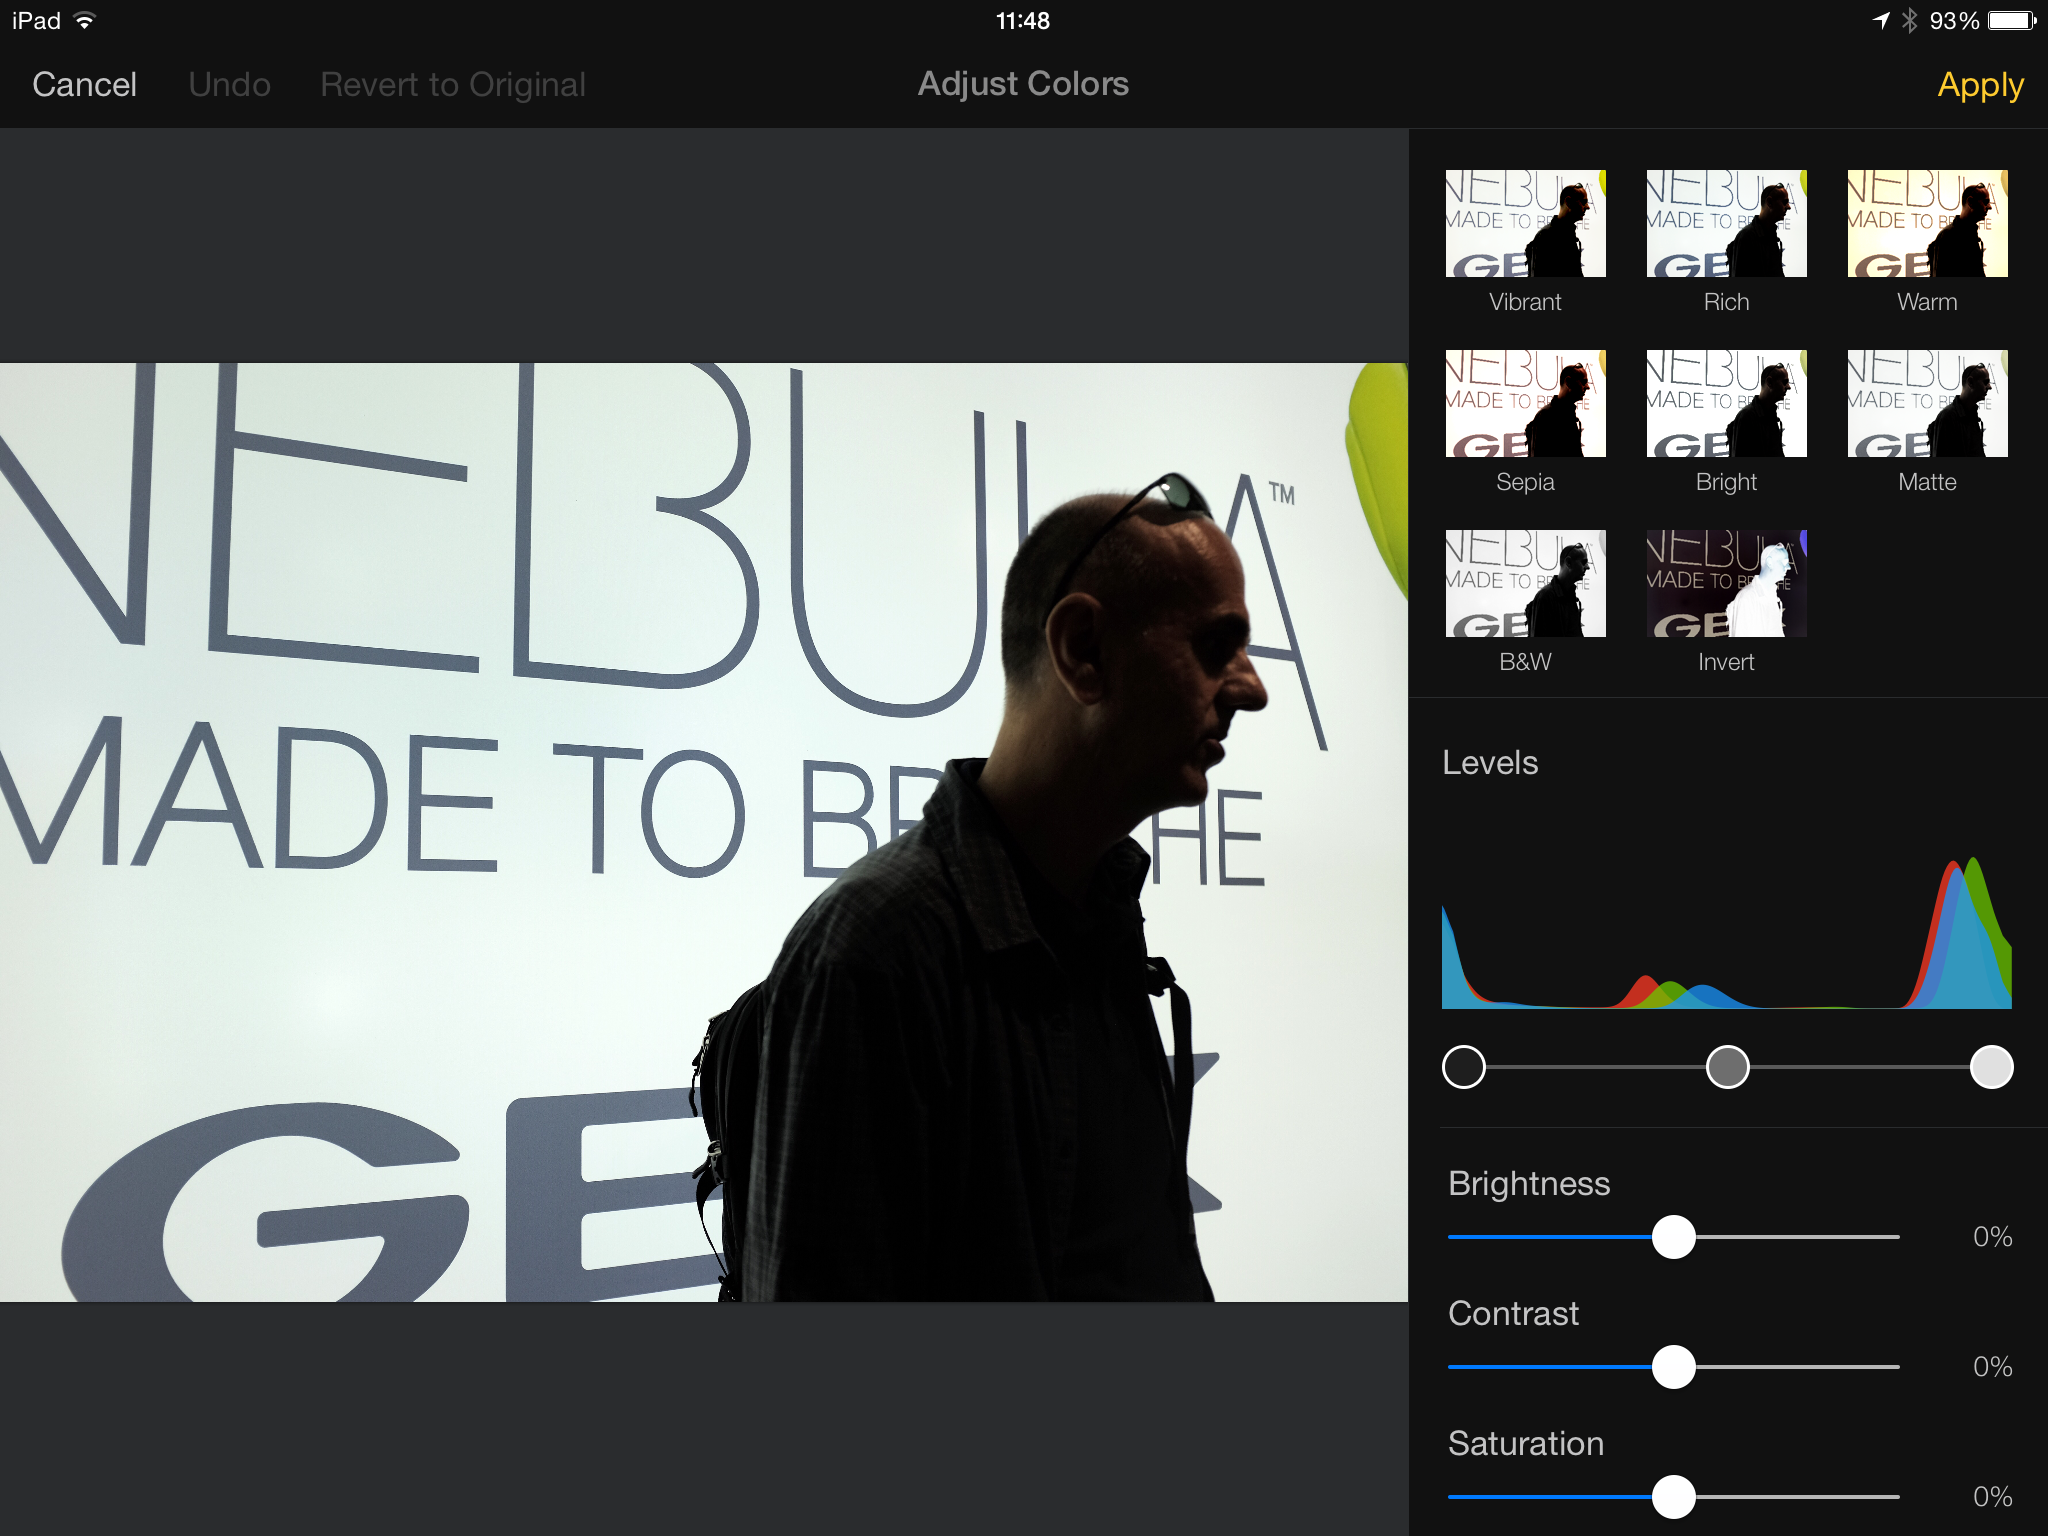
Task: Click the Brightness label
Action: (1529, 1184)
